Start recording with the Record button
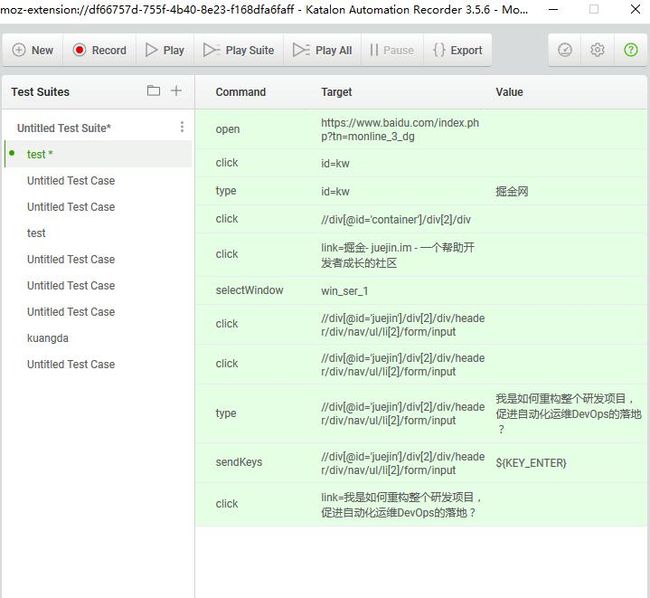The height and width of the screenshot is (598, 650). click(99, 50)
